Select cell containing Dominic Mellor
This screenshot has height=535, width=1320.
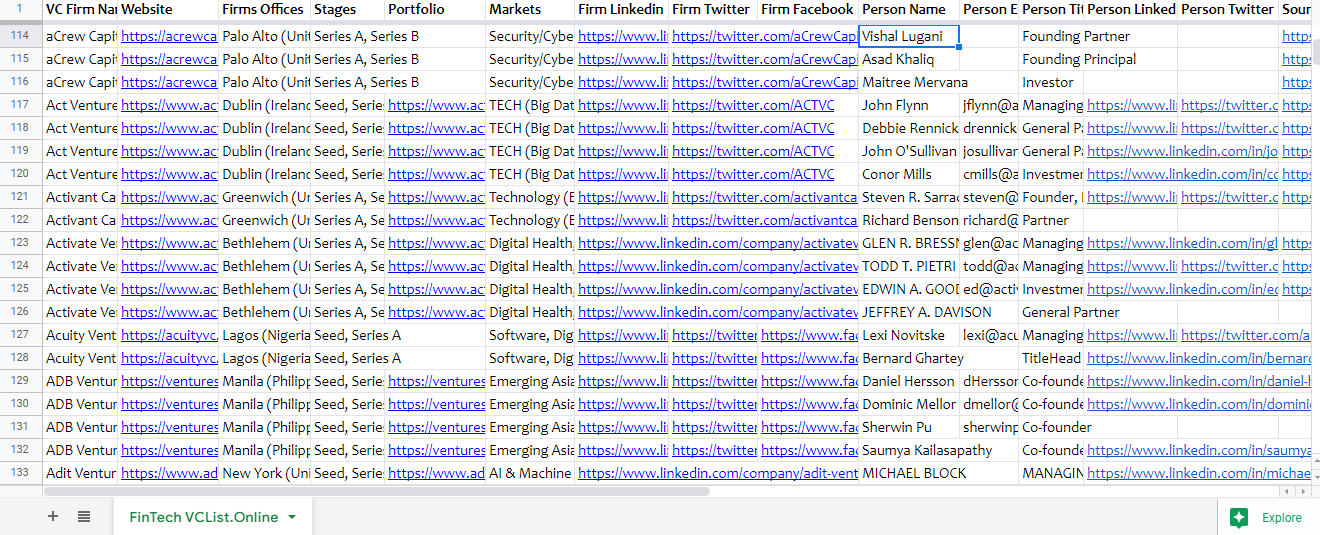point(909,404)
